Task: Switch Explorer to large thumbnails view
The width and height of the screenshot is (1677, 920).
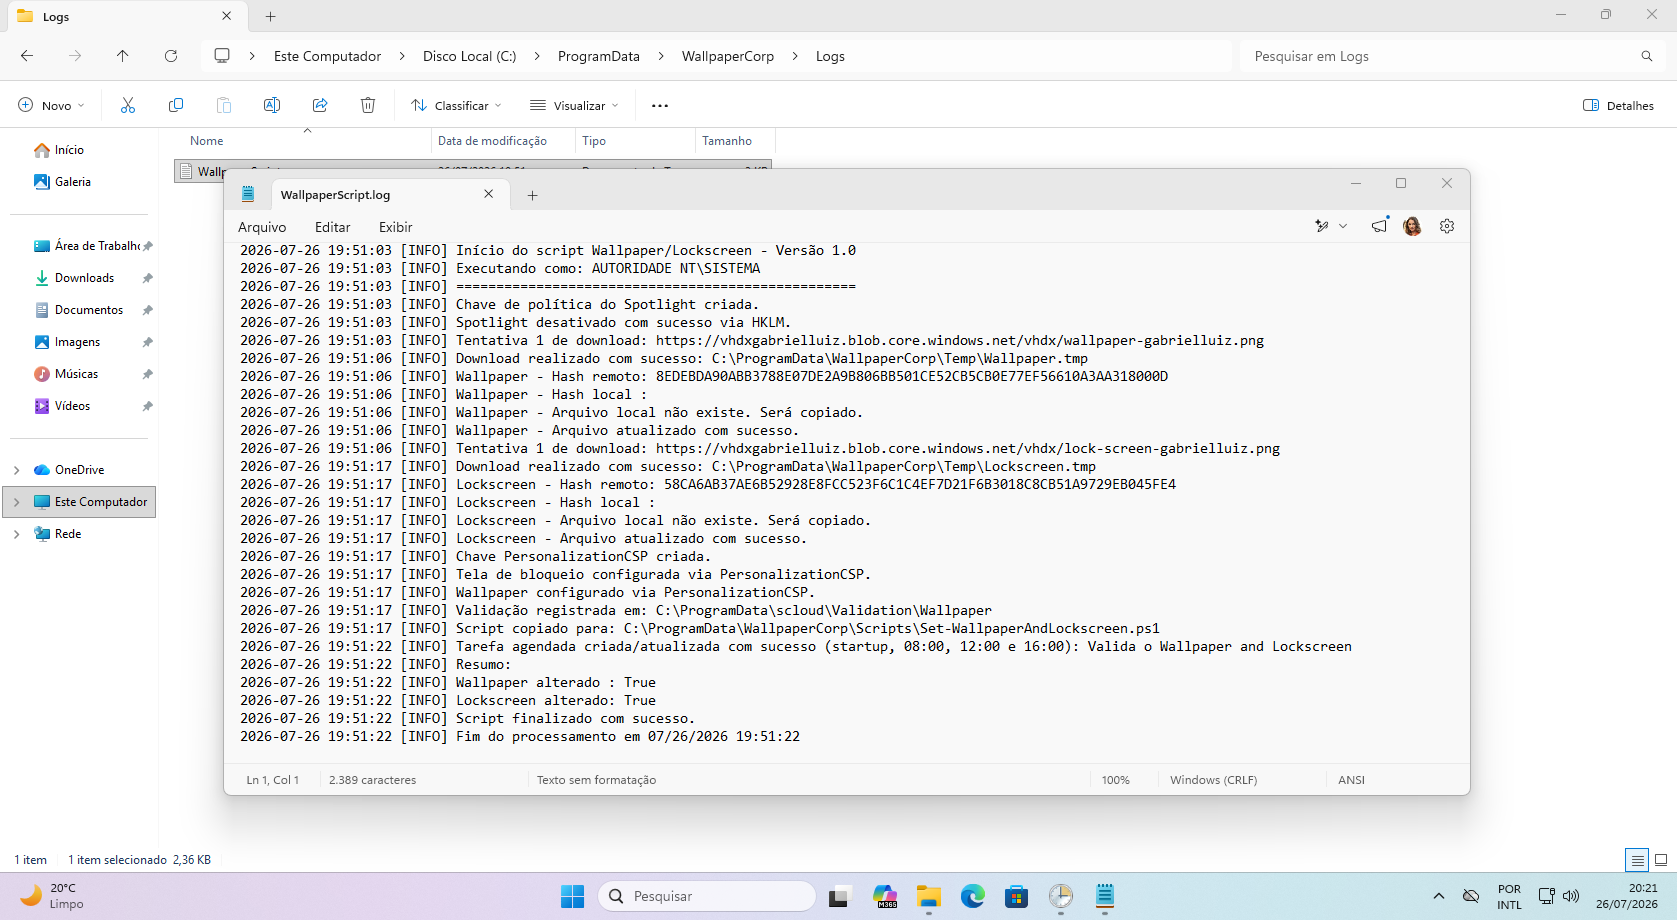Action: tap(1661, 860)
